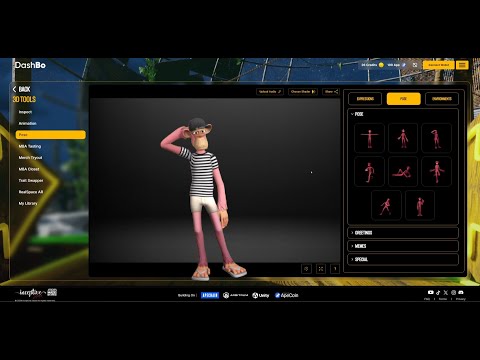480x360 pixels.
Task: Click the Upload traits button above viewer
Action: tap(270, 92)
